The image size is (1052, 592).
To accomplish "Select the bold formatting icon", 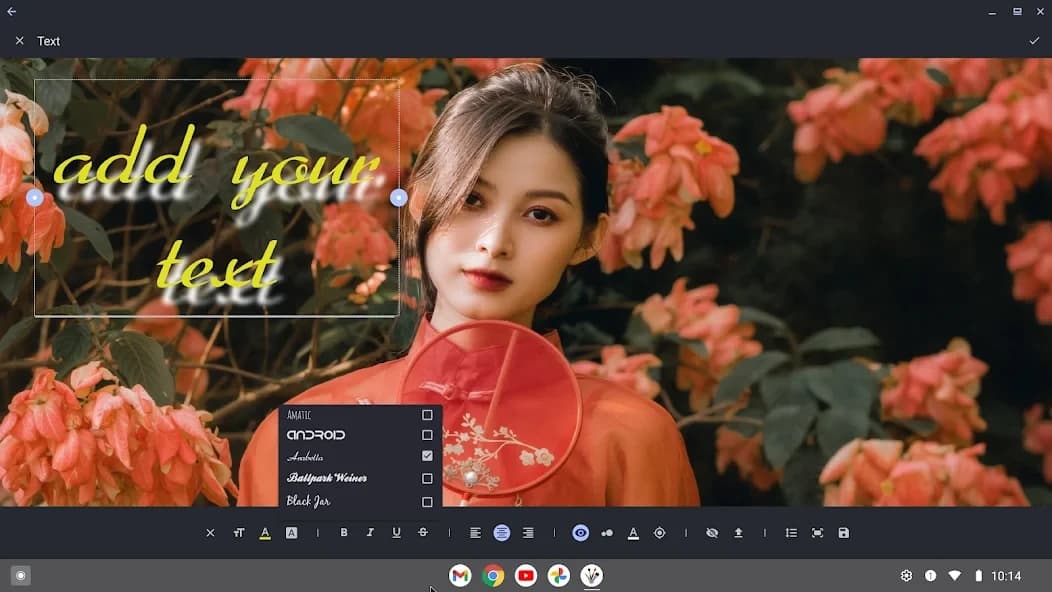I will tap(344, 532).
